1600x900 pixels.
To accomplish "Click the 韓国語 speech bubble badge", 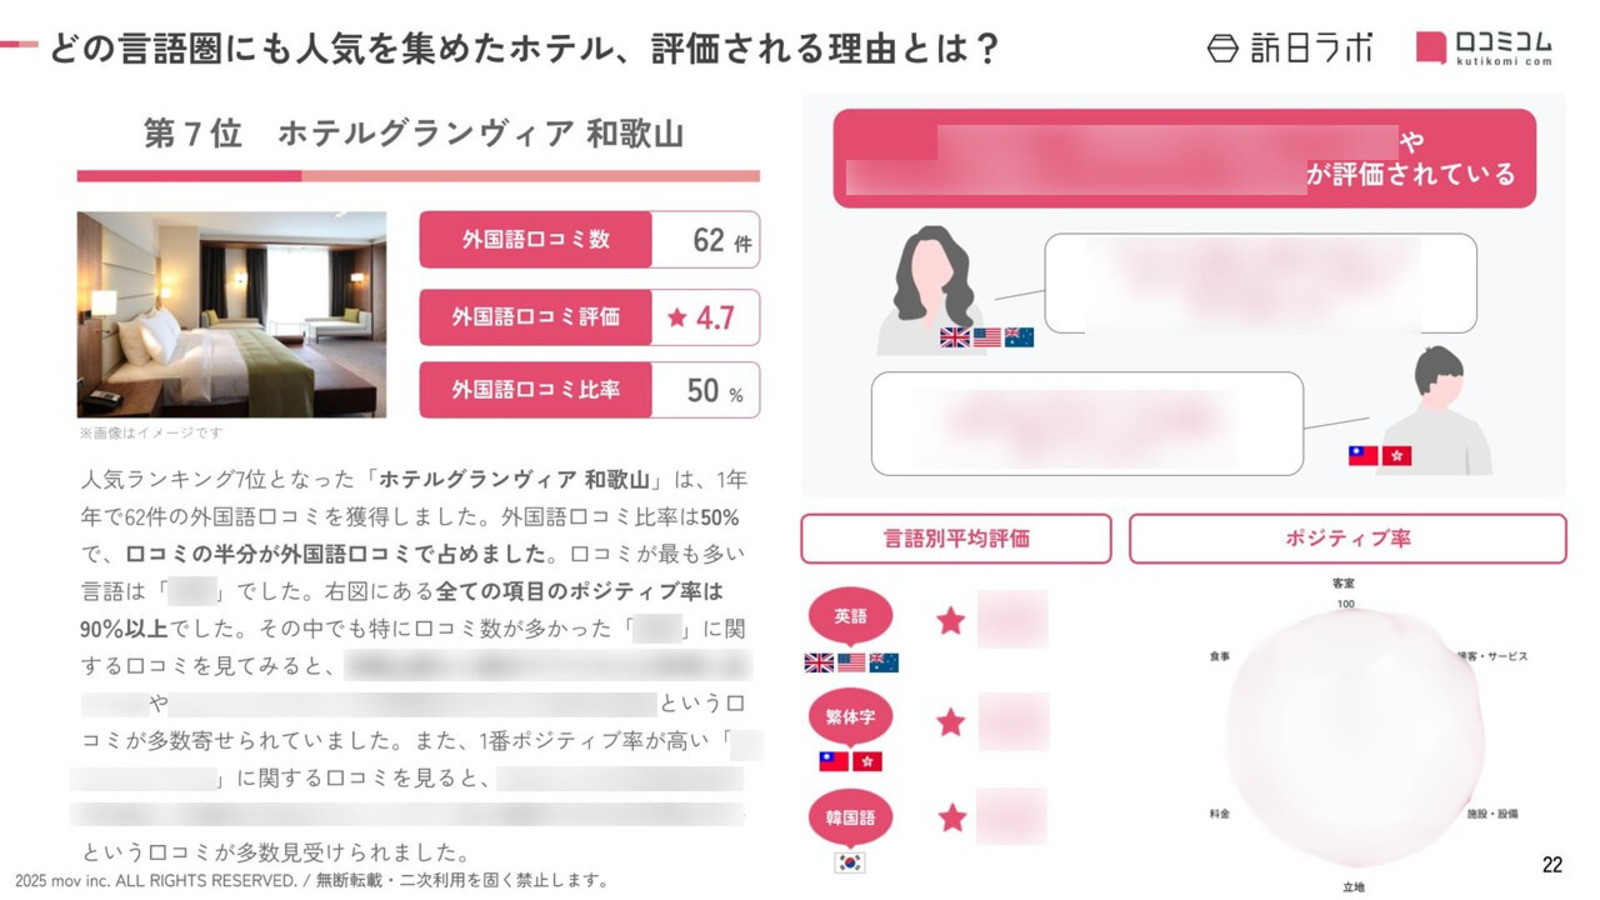I will coord(850,818).
